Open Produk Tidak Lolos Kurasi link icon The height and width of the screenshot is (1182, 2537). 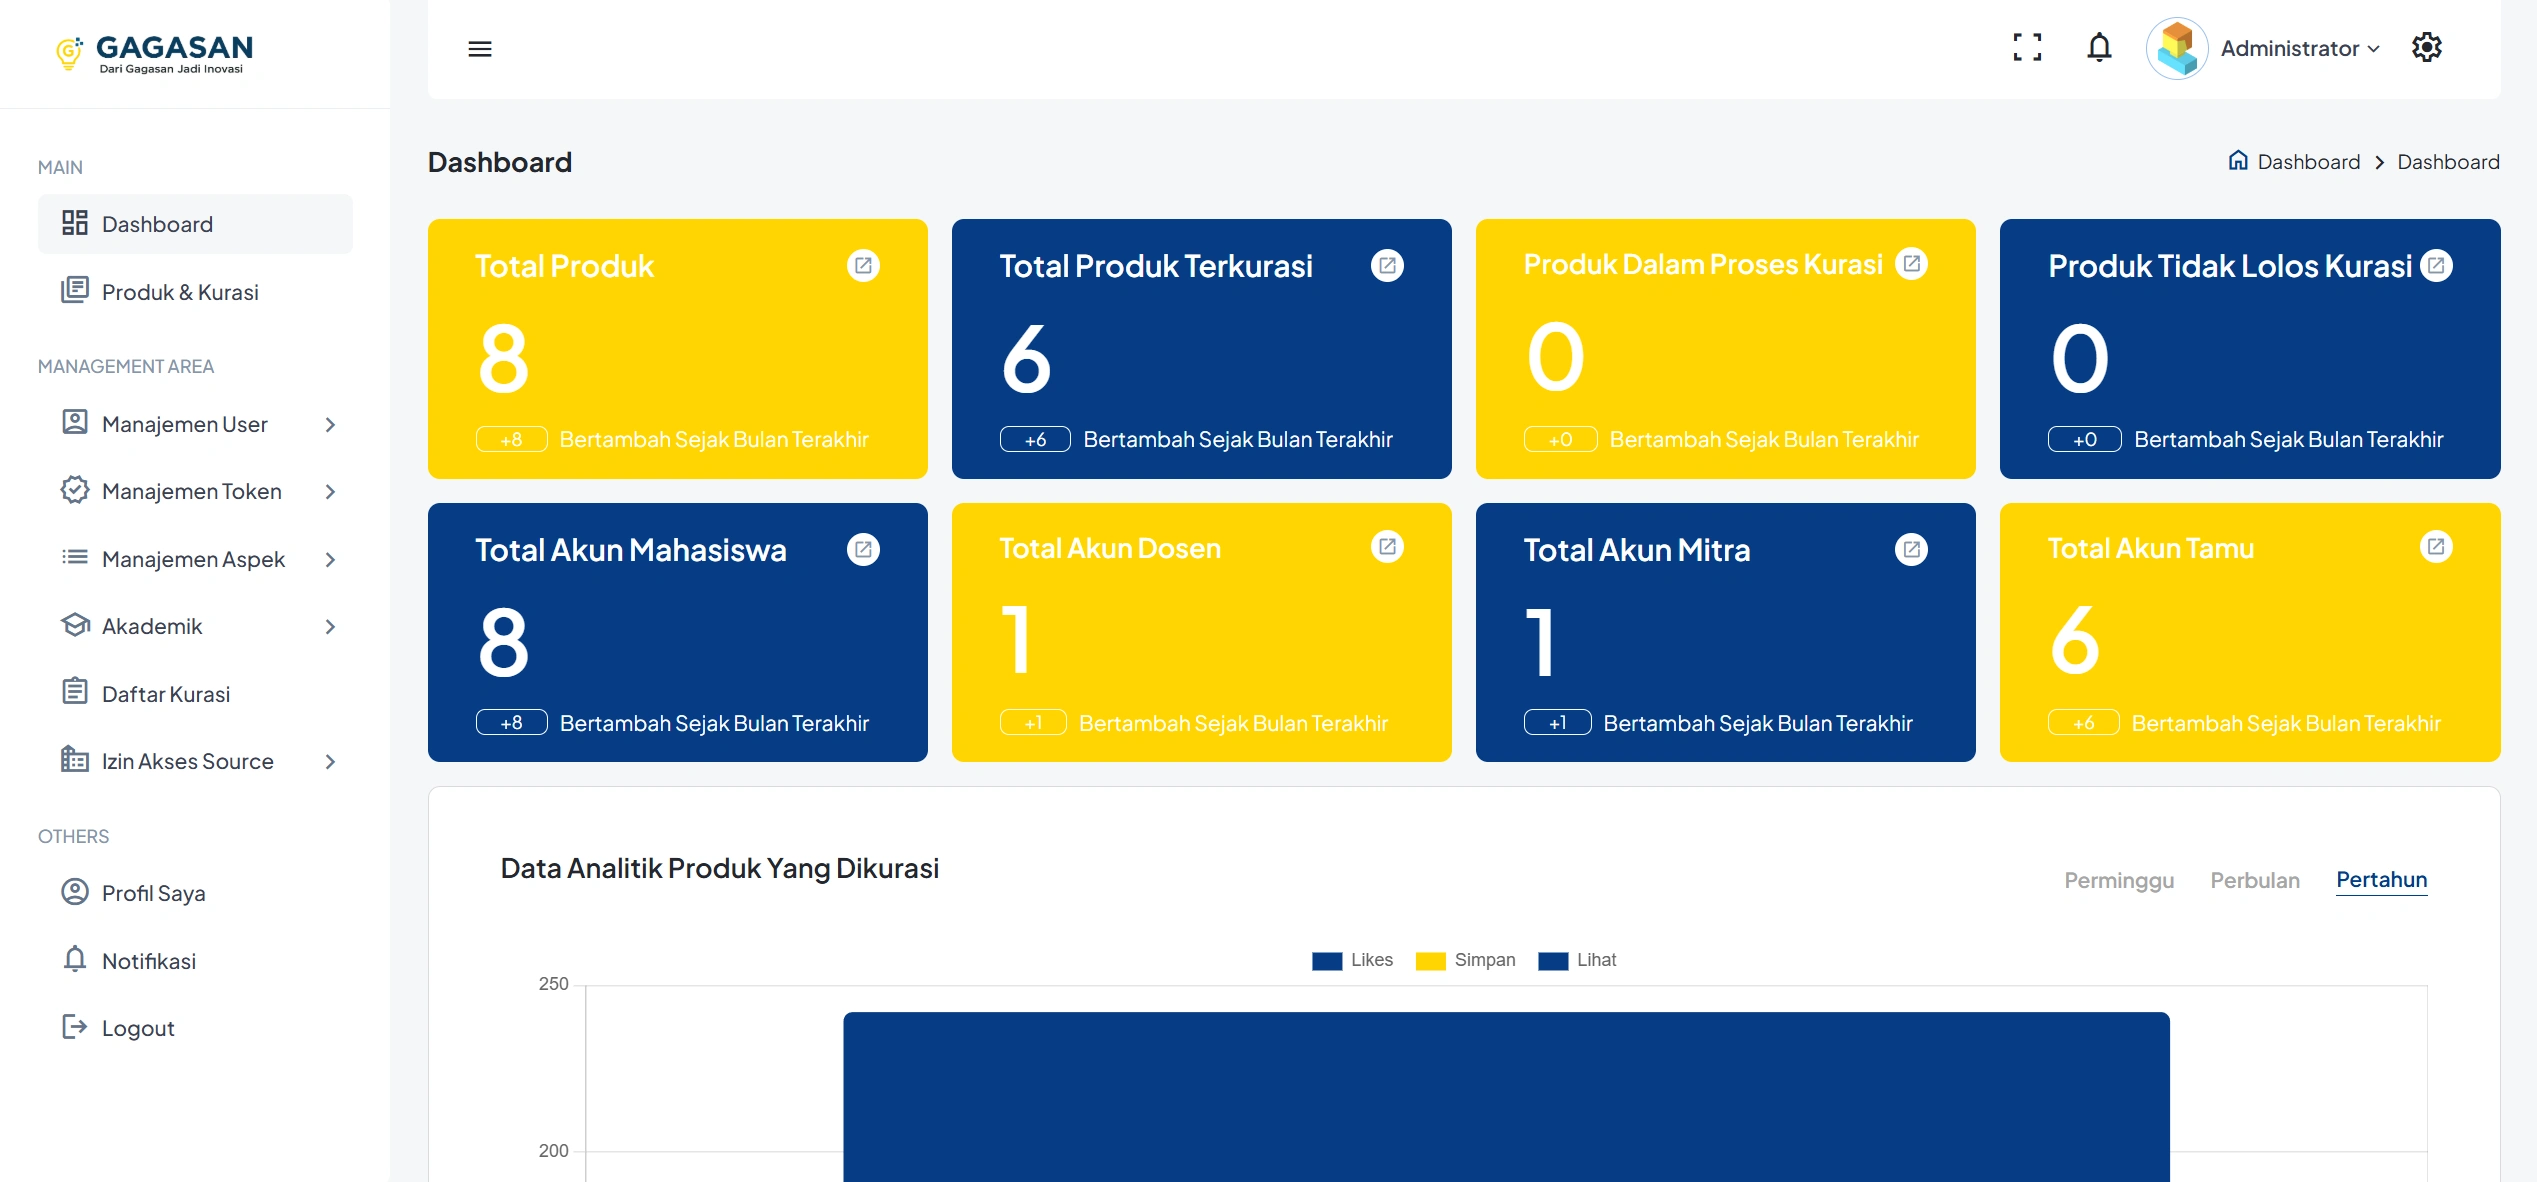point(2436,266)
